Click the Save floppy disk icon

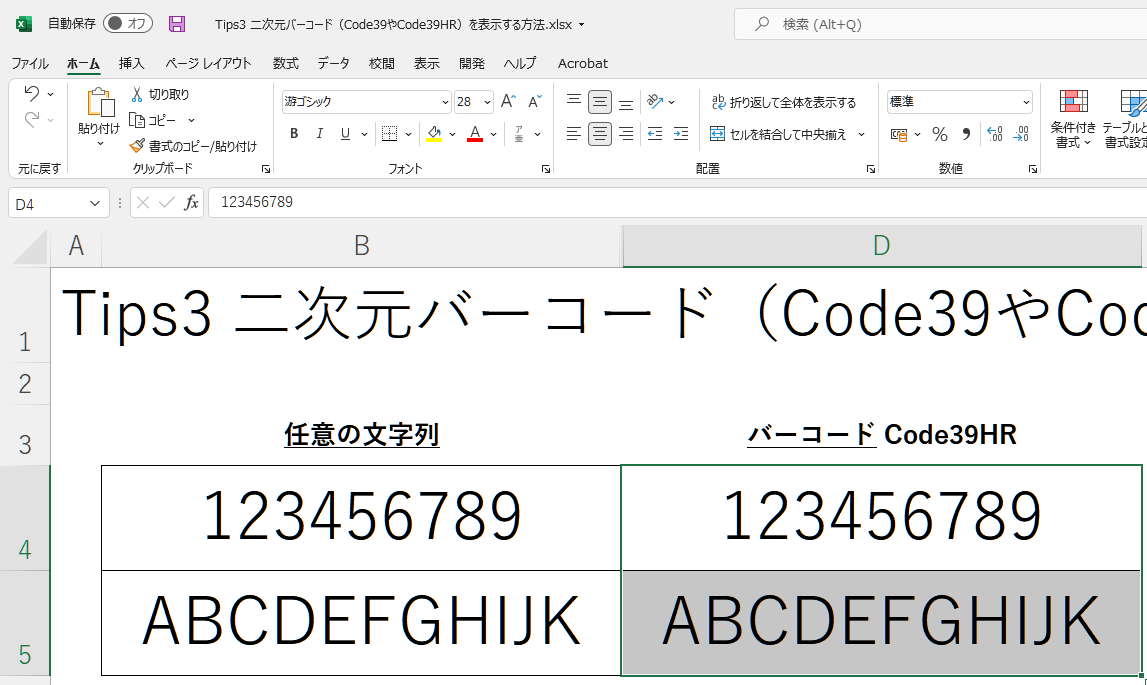coord(177,24)
